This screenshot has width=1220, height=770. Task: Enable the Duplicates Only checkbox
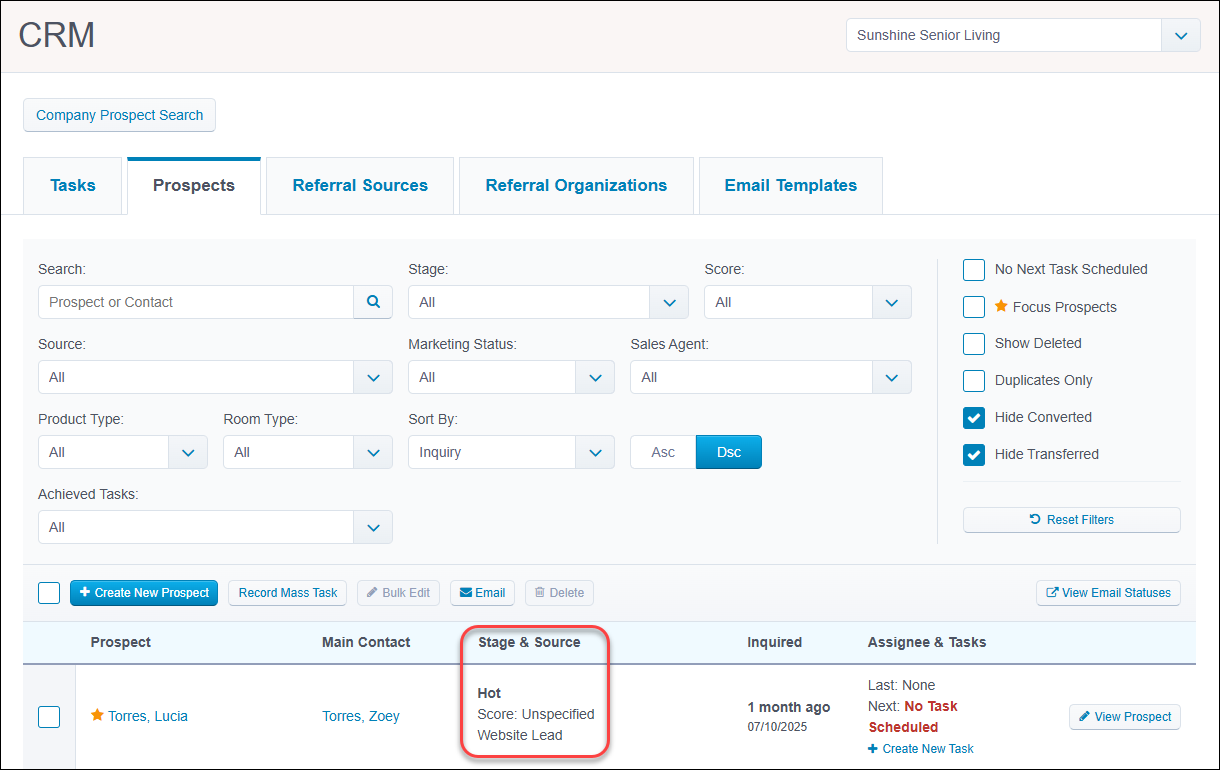974,381
